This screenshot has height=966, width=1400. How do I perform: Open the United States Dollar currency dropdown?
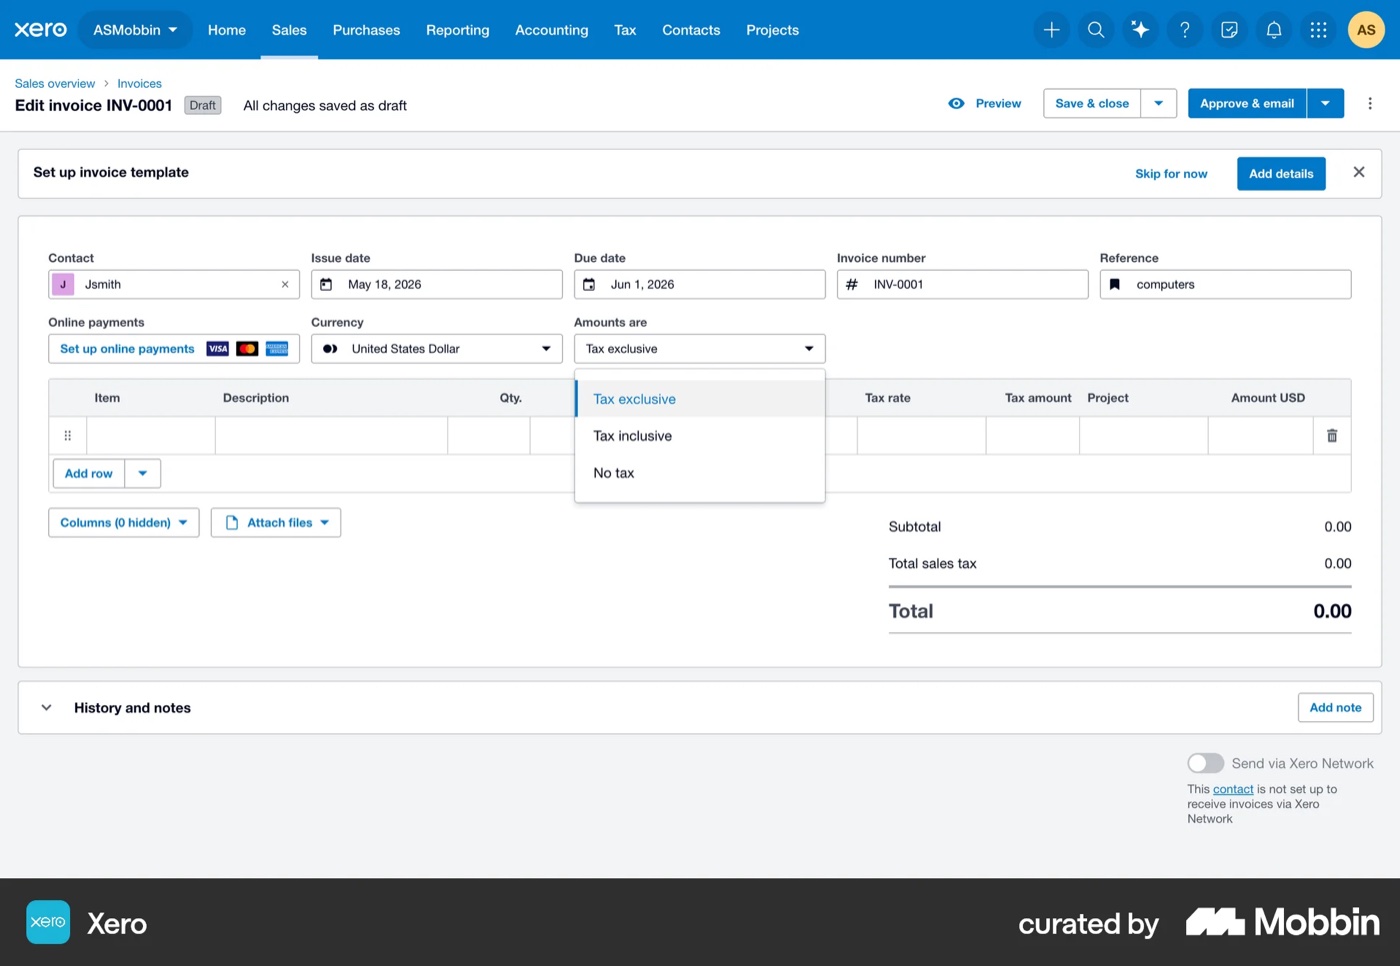437,349
